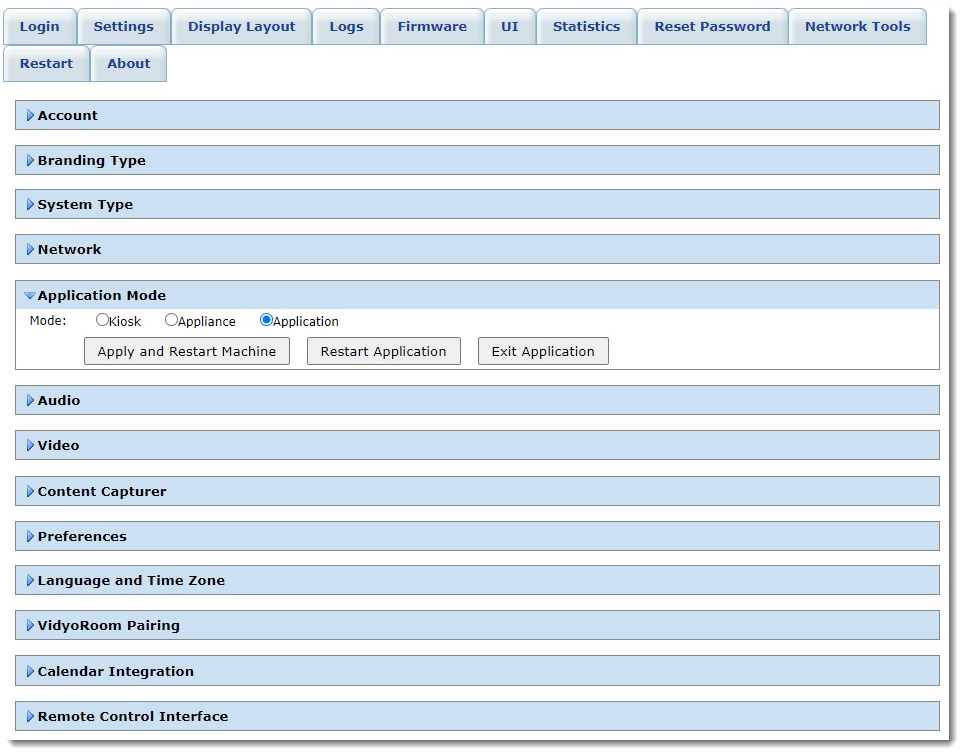Screen dimensions: 964x755
Task: Expand the Video section
Action: [x=477, y=445]
